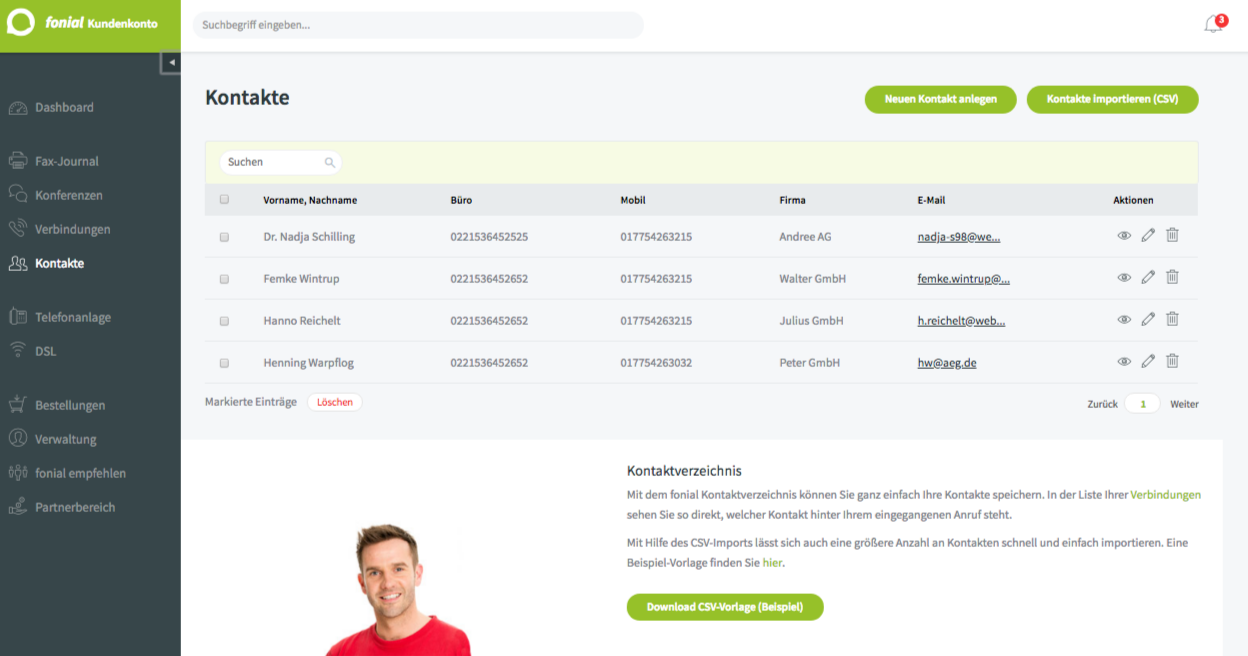Focus the contacts Suchen field
The width and height of the screenshot is (1248, 656).
pyautogui.click(x=280, y=162)
